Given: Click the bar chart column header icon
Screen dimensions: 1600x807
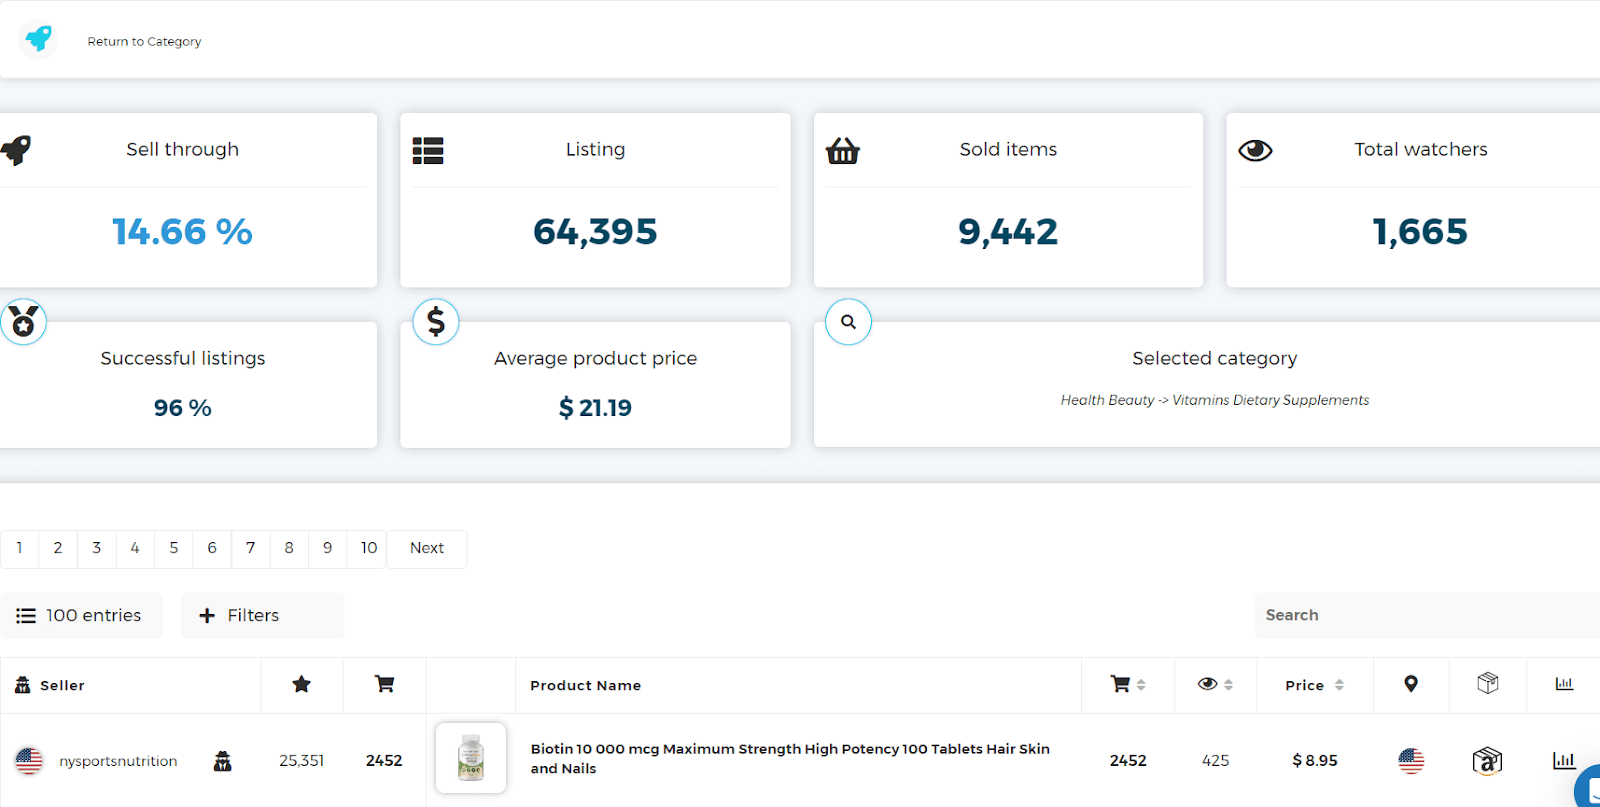Looking at the screenshot, I should point(1564,685).
